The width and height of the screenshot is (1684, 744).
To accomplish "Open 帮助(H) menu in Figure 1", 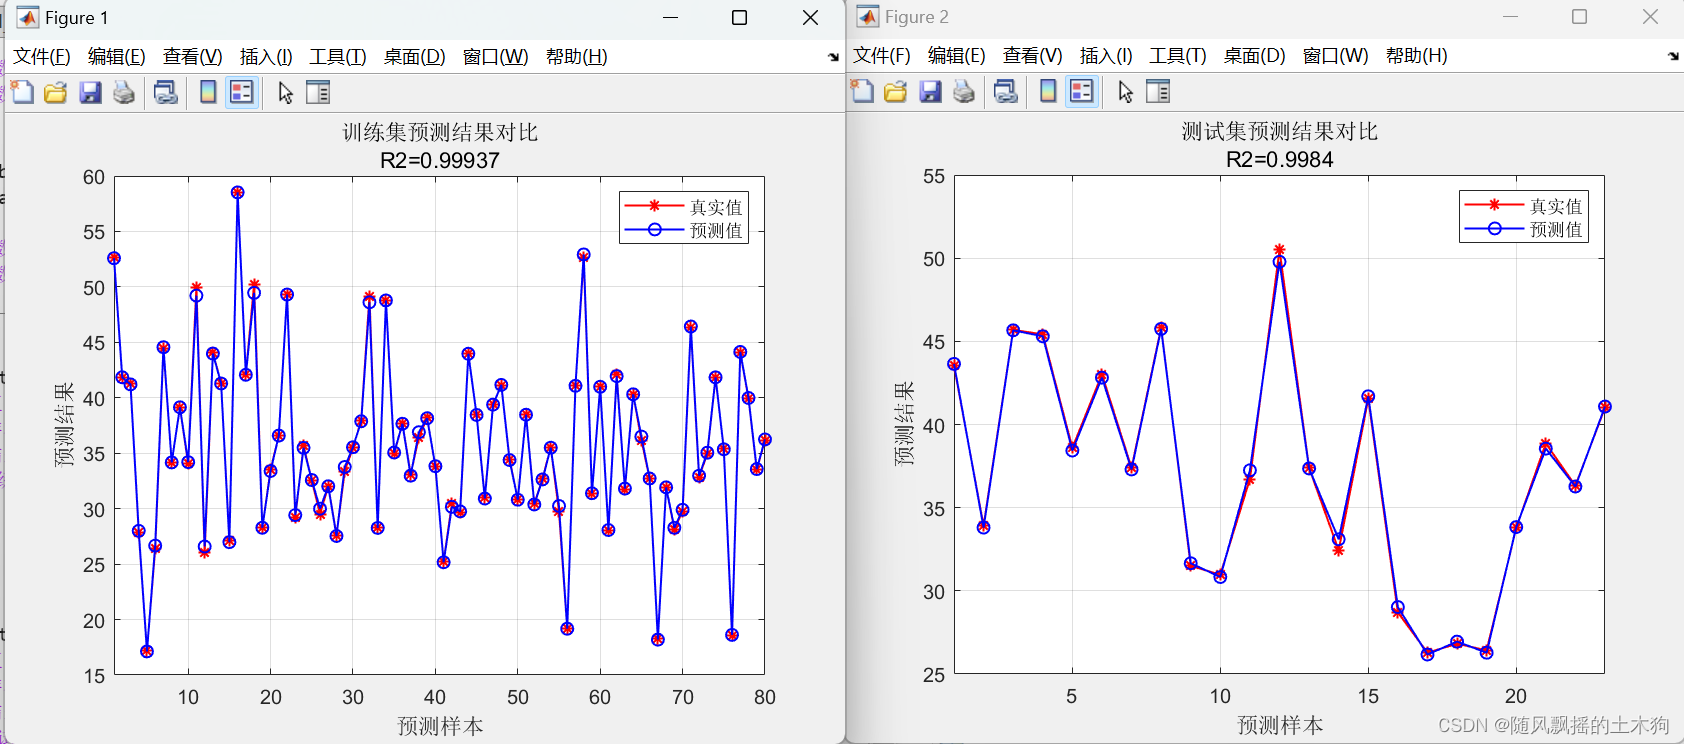I will coord(577,57).
